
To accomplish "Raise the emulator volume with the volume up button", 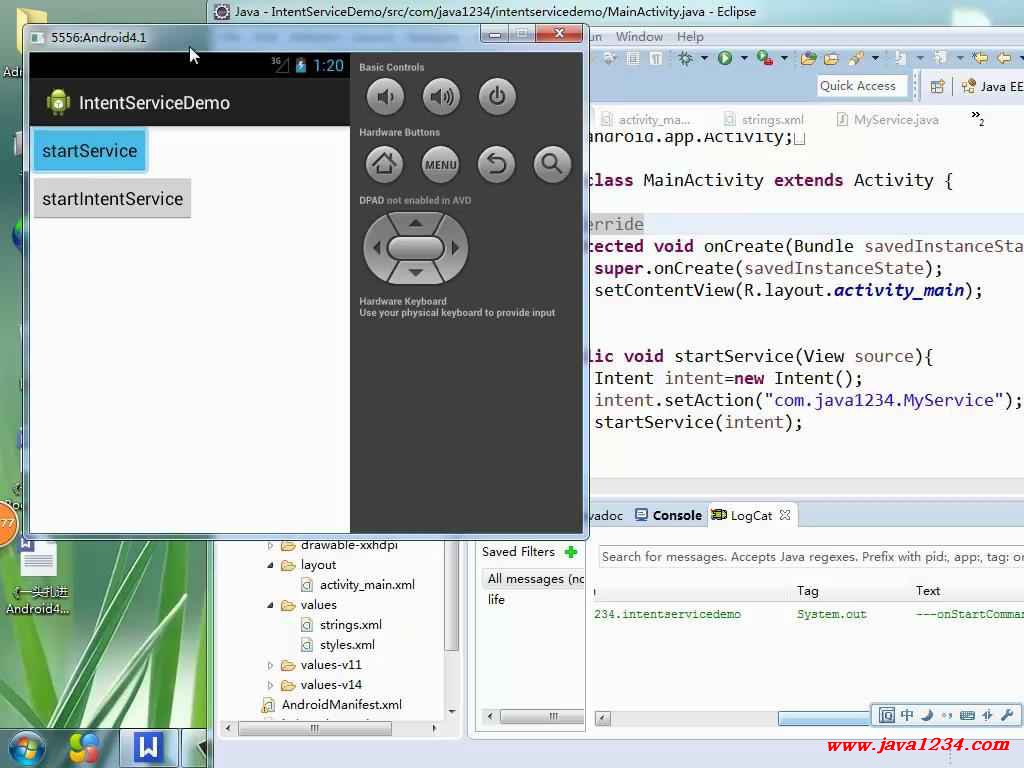I will coord(441,97).
